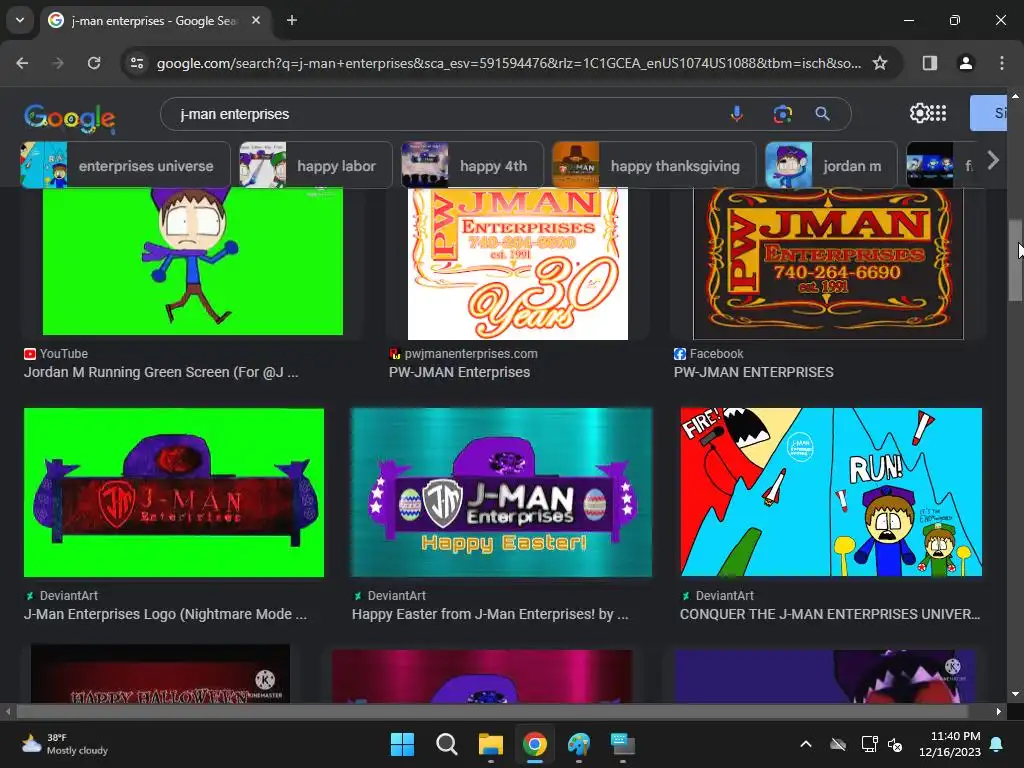
Task: Bookmark this page with the star
Action: pos(880,63)
